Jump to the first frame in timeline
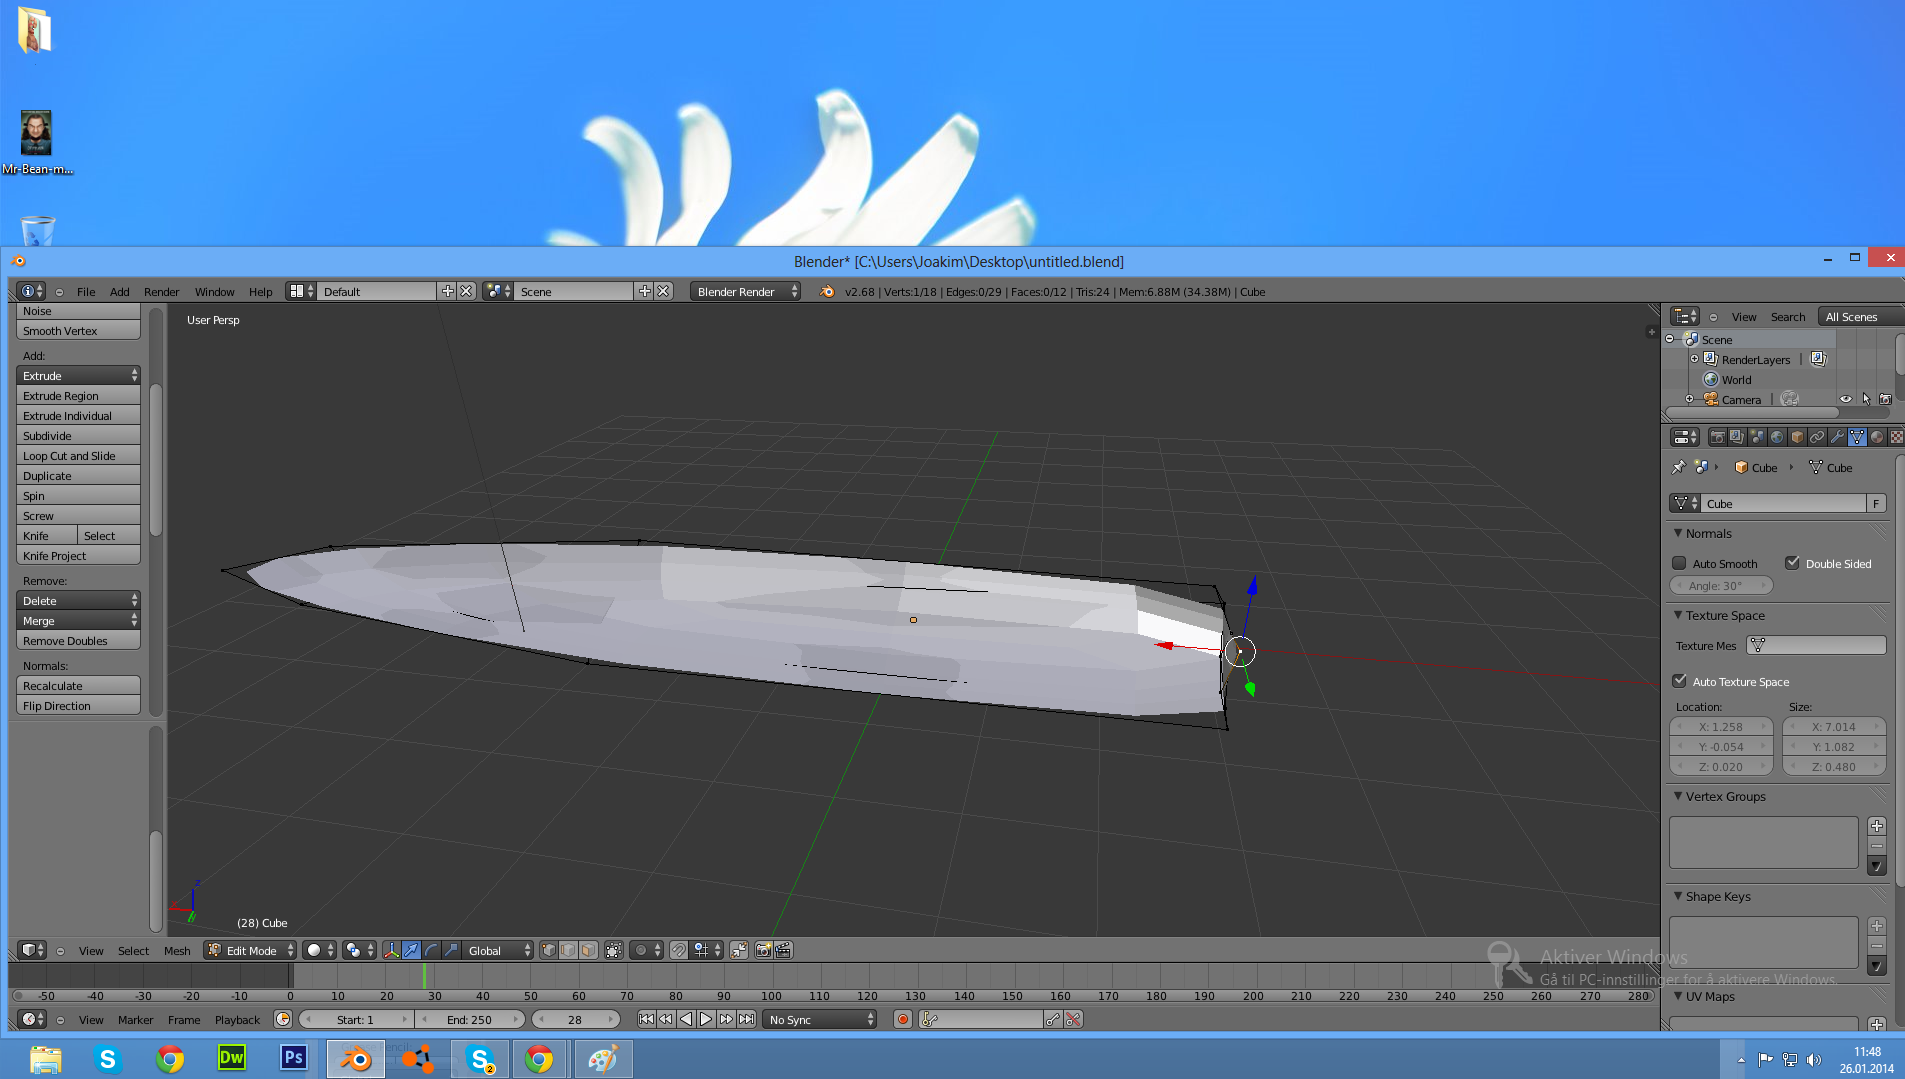The width and height of the screenshot is (1905, 1079). (x=646, y=1019)
